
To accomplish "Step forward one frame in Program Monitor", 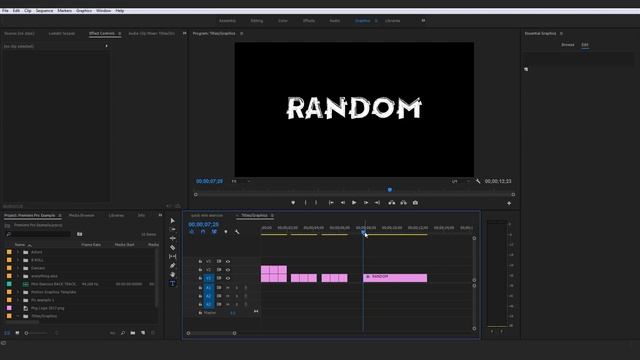I will coord(366,202).
